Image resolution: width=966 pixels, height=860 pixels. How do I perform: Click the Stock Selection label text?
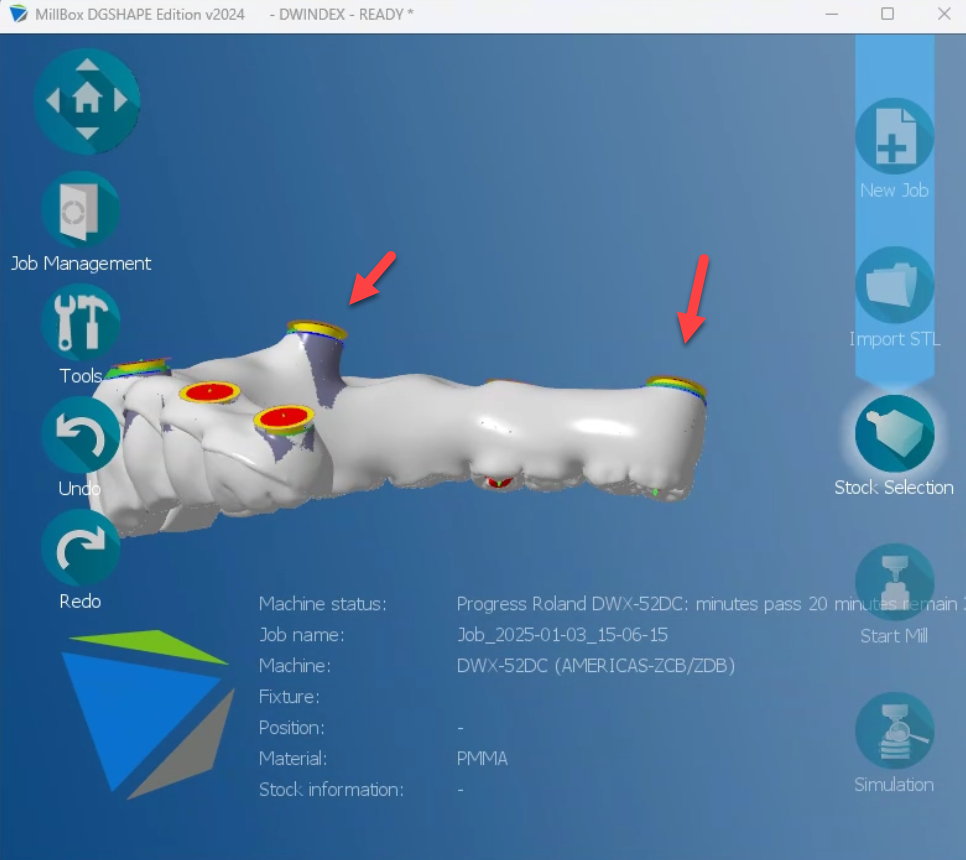click(x=893, y=487)
